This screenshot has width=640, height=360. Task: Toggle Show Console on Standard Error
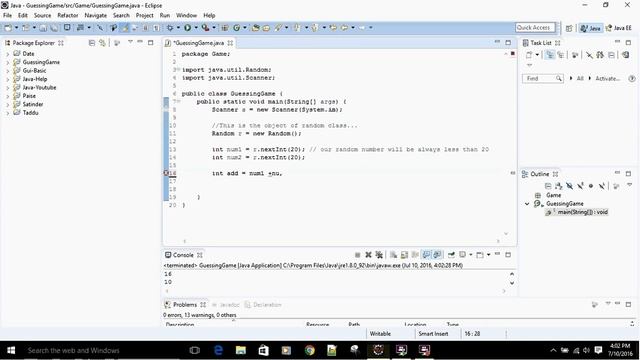[x=437, y=255]
